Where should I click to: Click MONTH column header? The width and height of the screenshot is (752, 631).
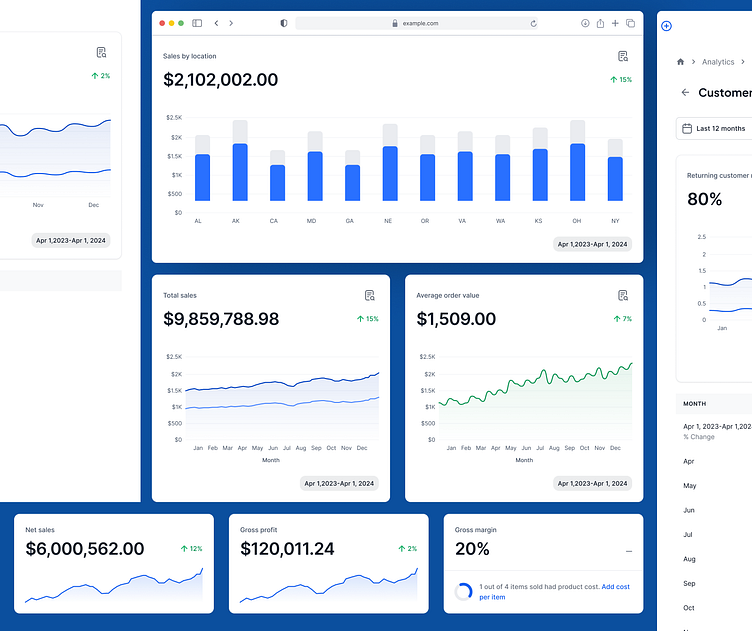[694, 404]
